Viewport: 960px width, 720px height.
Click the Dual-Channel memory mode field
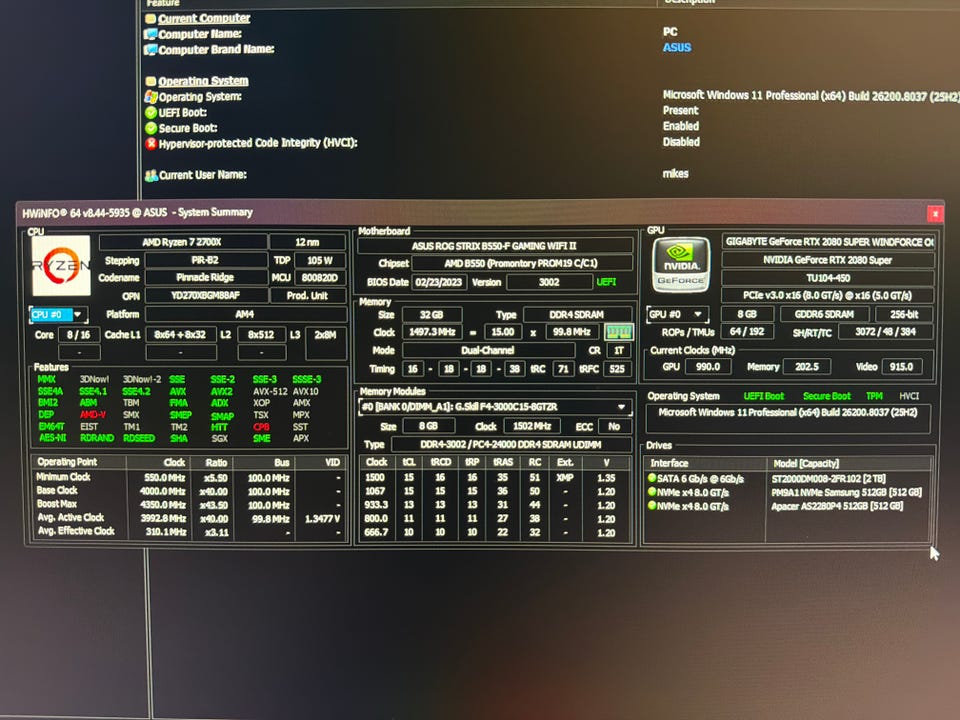click(x=488, y=350)
